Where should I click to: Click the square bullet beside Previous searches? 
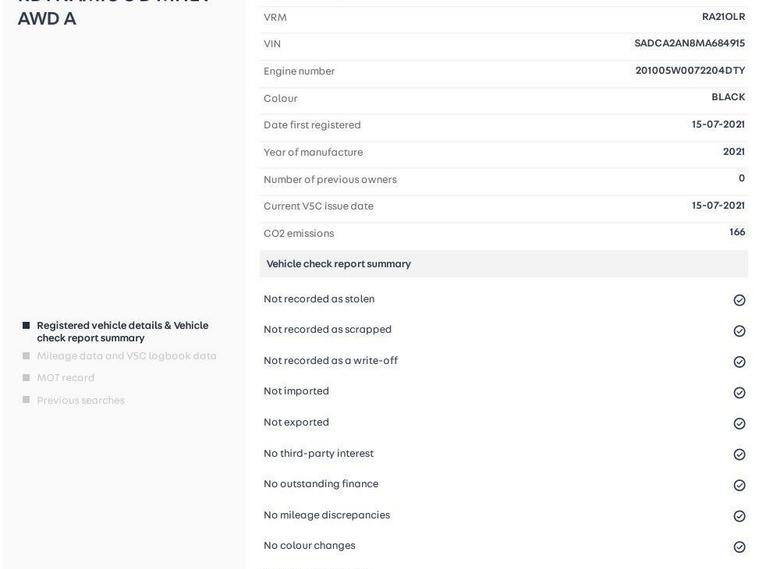pos(26,400)
